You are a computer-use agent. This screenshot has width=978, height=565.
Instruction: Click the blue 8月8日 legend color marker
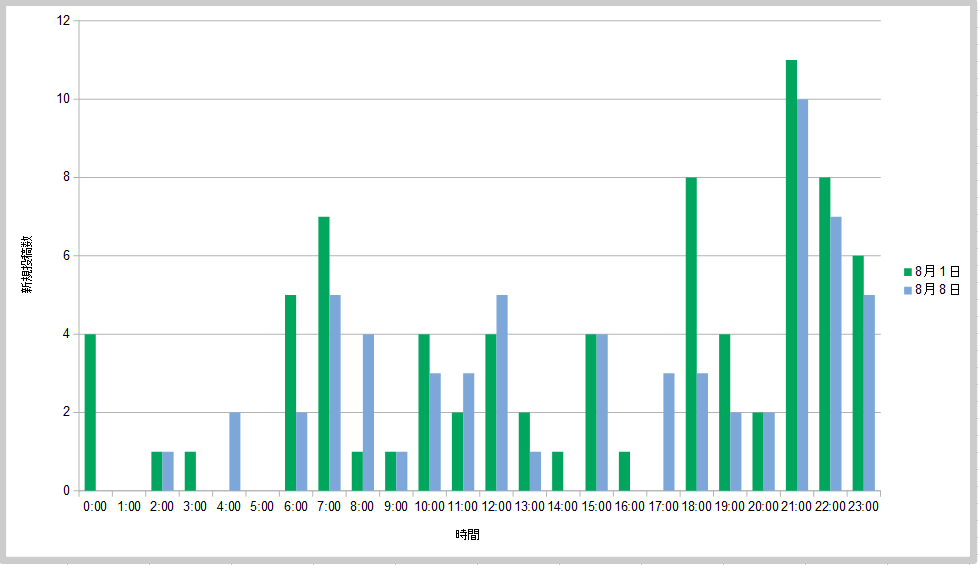pos(908,290)
